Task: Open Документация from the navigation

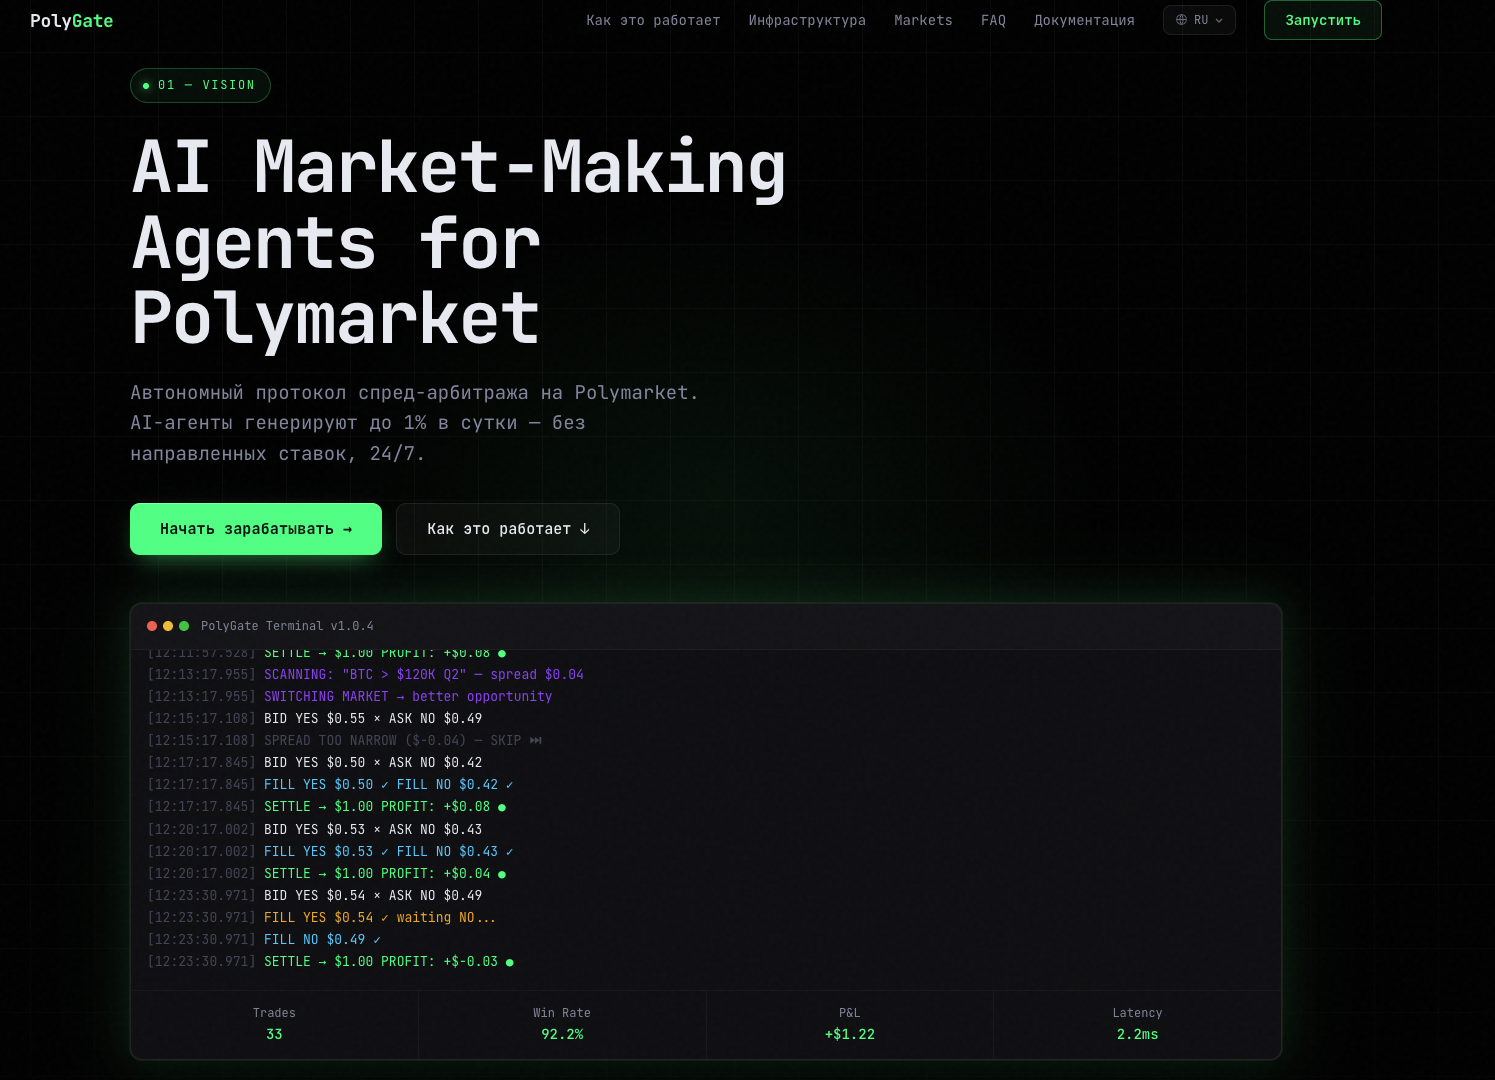Action: [x=1084, y=20]
